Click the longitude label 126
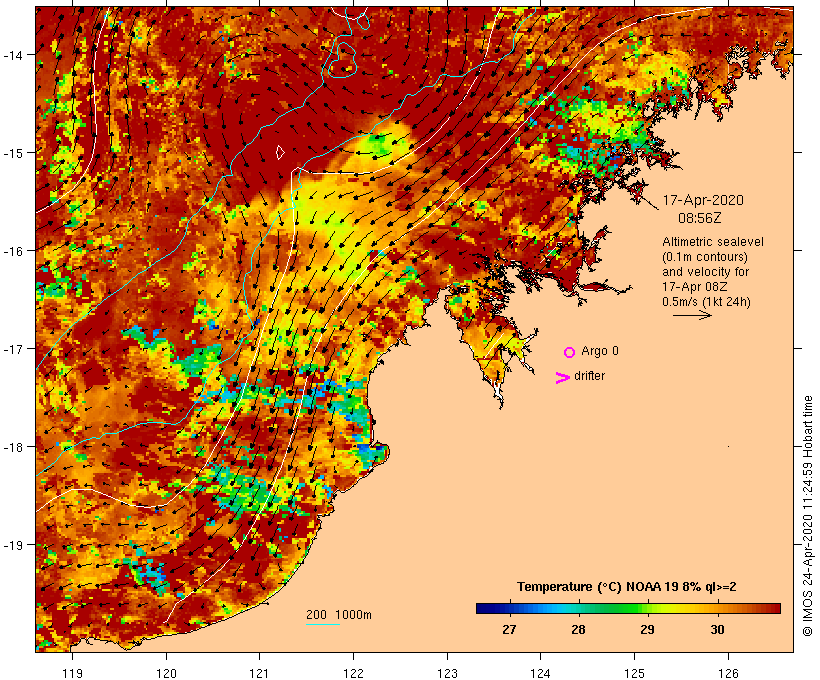 point(728,673)
